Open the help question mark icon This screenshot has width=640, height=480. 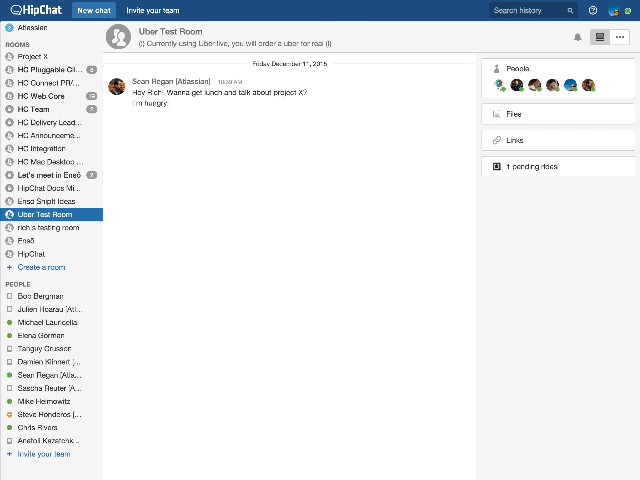(x=593, y=10)
